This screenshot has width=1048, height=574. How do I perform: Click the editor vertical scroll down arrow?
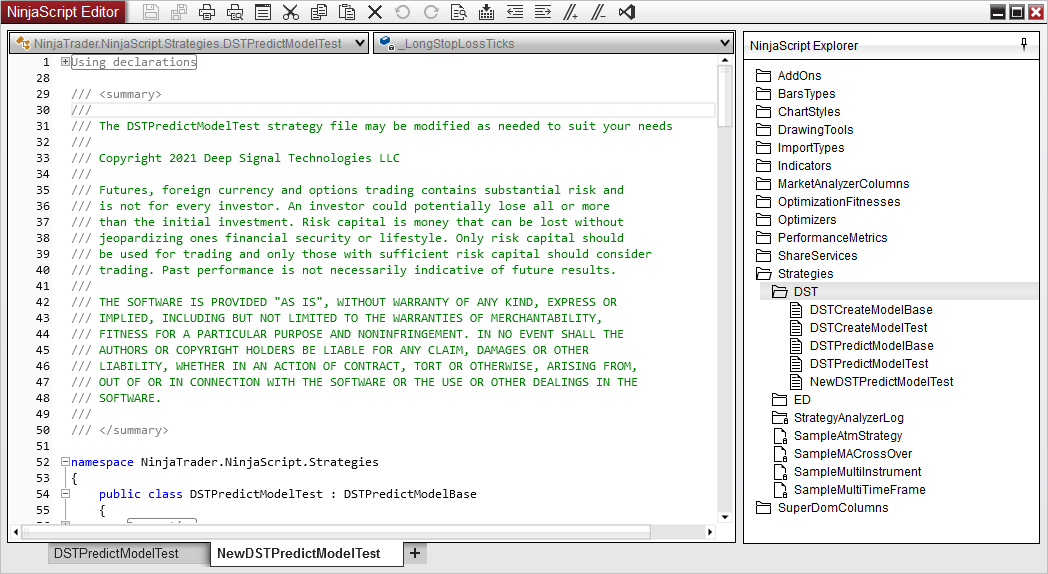tap(725, 517)
